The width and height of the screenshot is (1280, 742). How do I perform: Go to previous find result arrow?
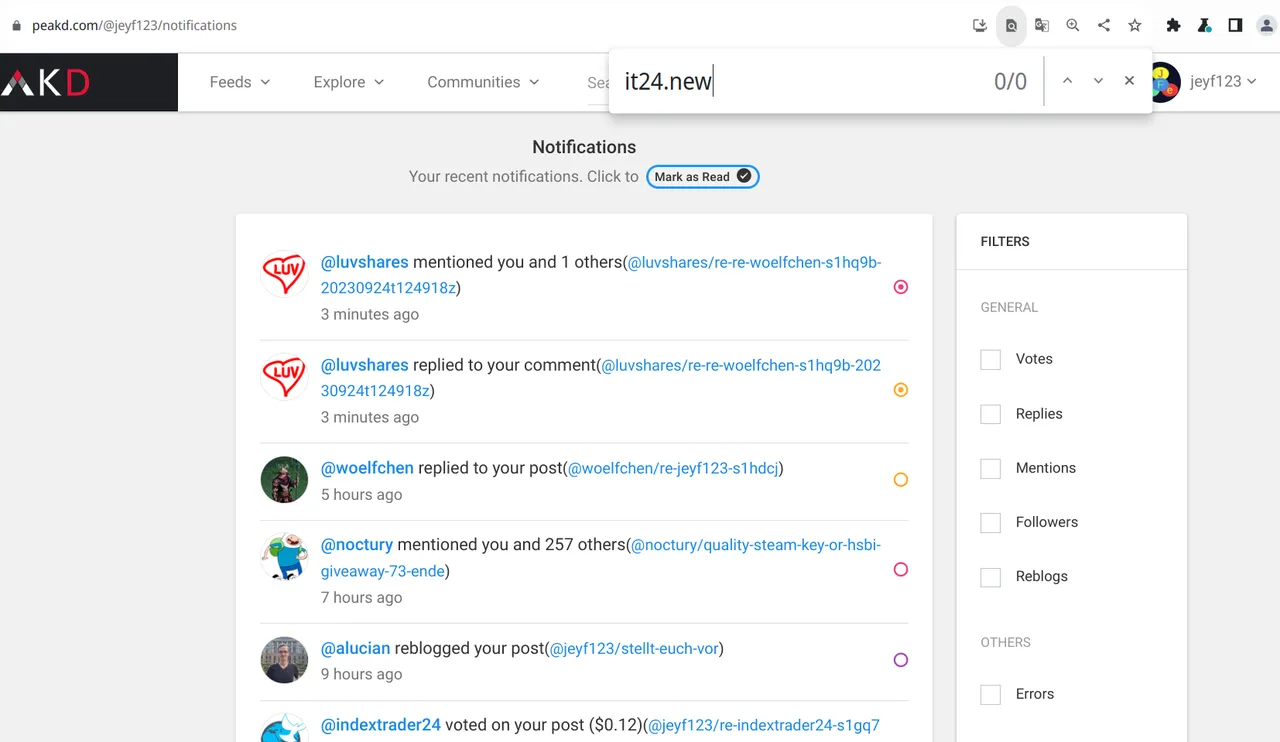(x=1067, y=81)
